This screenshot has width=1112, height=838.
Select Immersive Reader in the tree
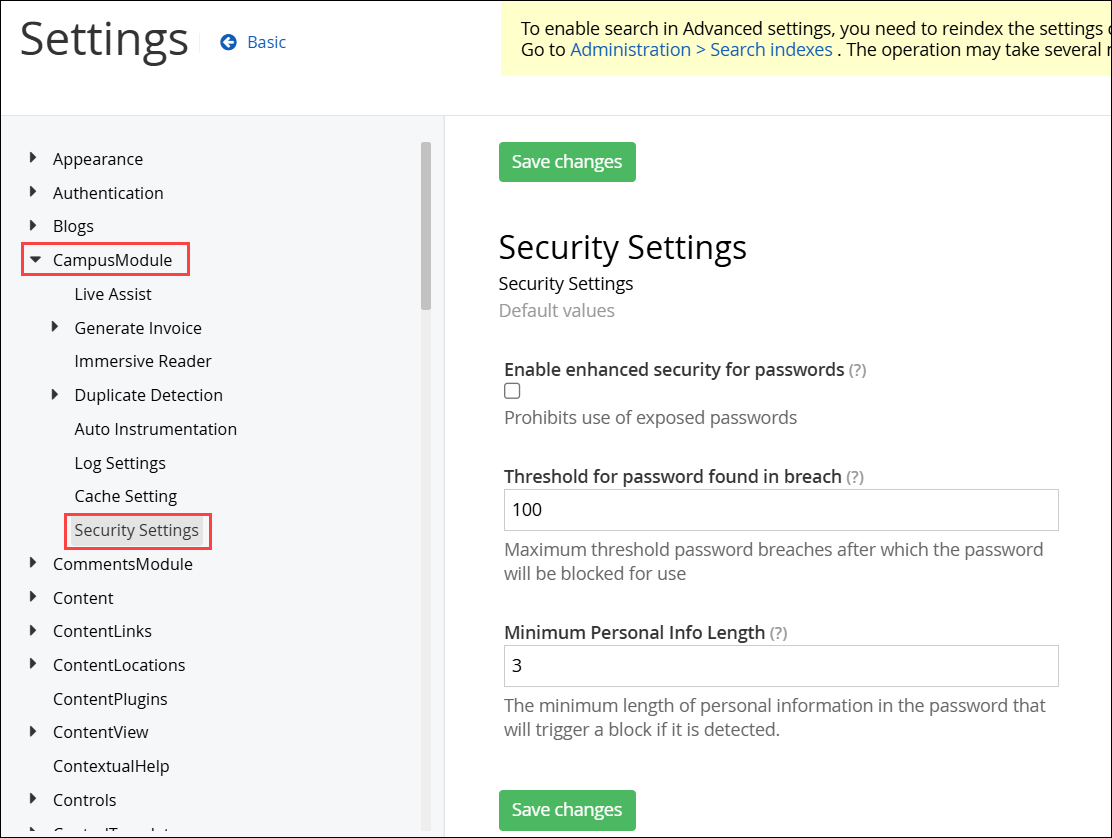pos(143,361)
